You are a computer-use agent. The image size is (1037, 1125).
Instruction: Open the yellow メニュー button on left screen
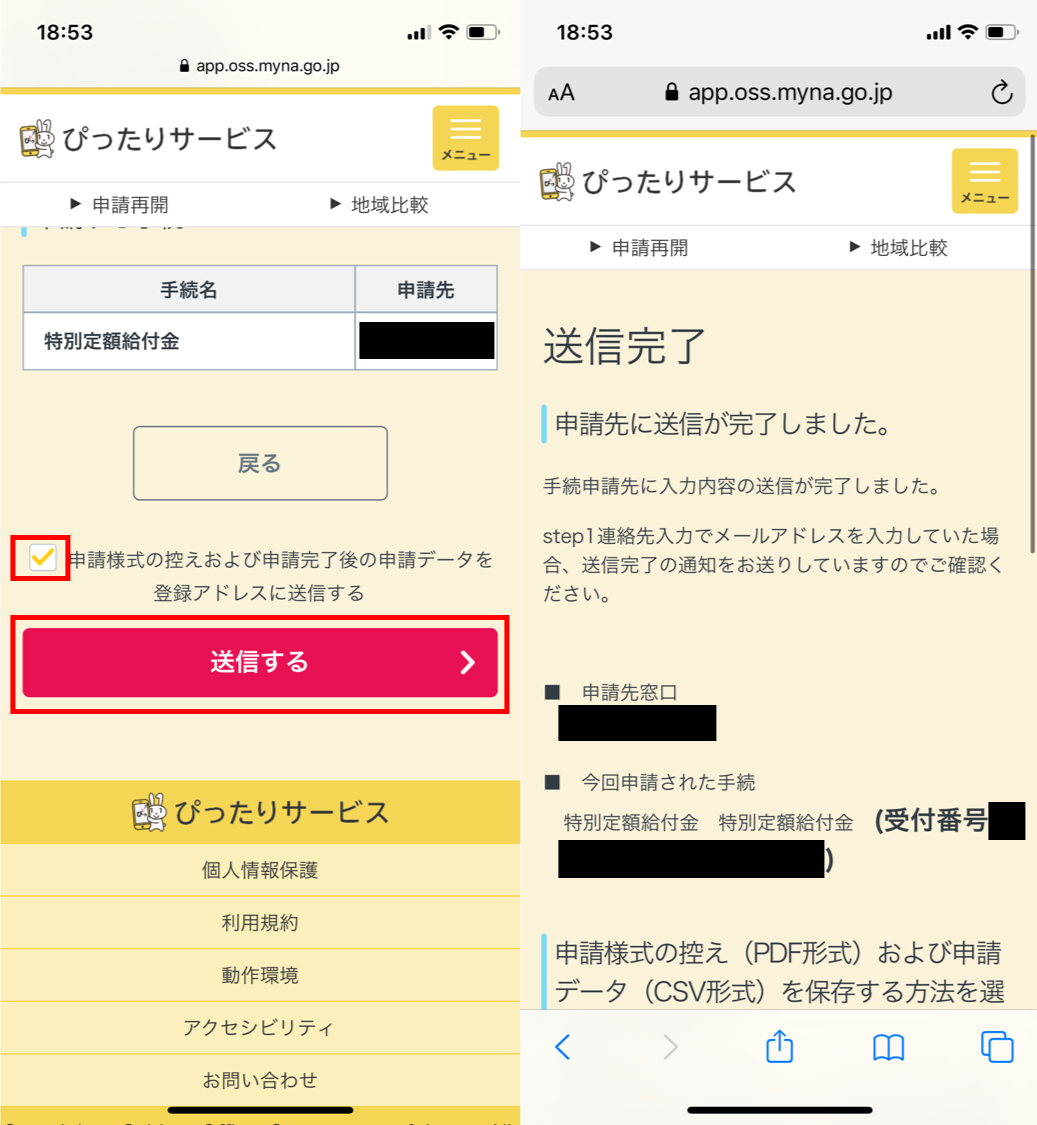(x=465, y=138)
